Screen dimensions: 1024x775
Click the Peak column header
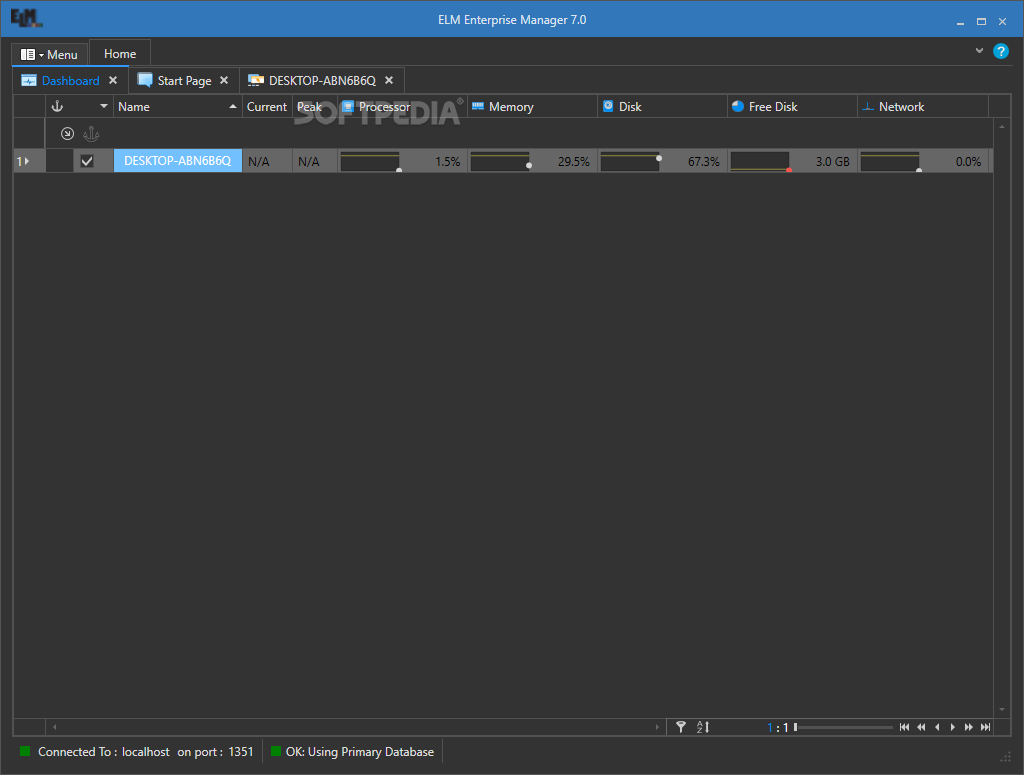coord(314,106)
